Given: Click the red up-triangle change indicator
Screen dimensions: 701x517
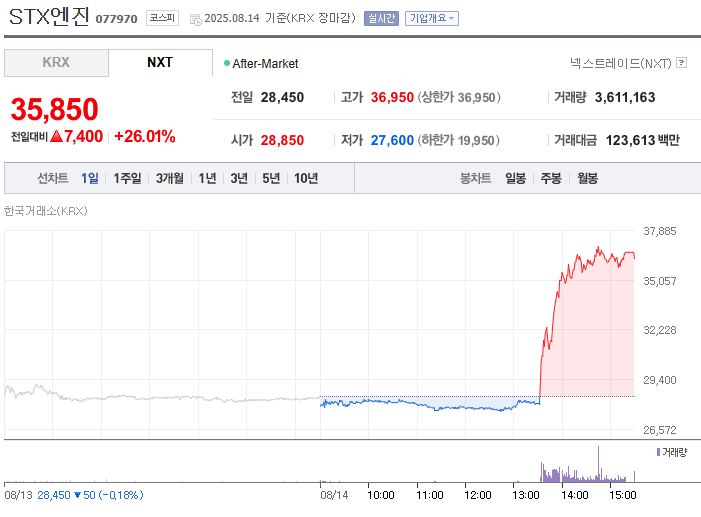Looking at the screenshot, I should point(56,136).
